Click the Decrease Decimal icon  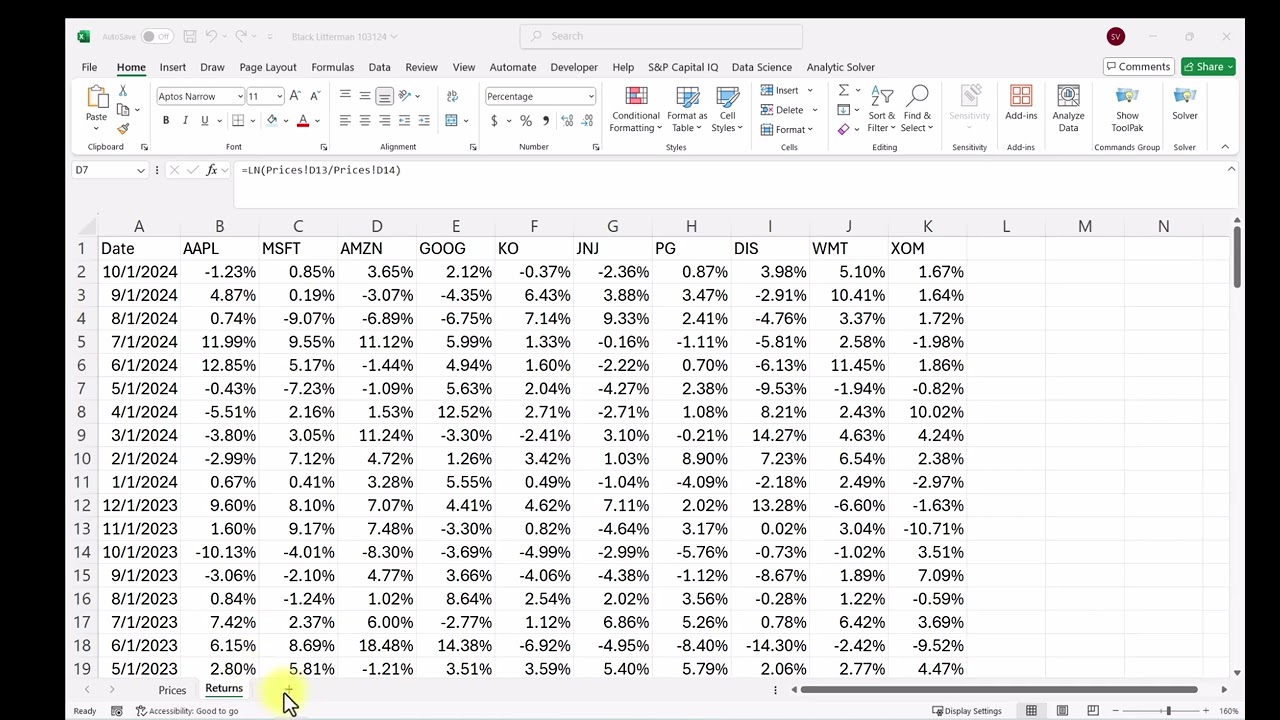pos(587,121)
